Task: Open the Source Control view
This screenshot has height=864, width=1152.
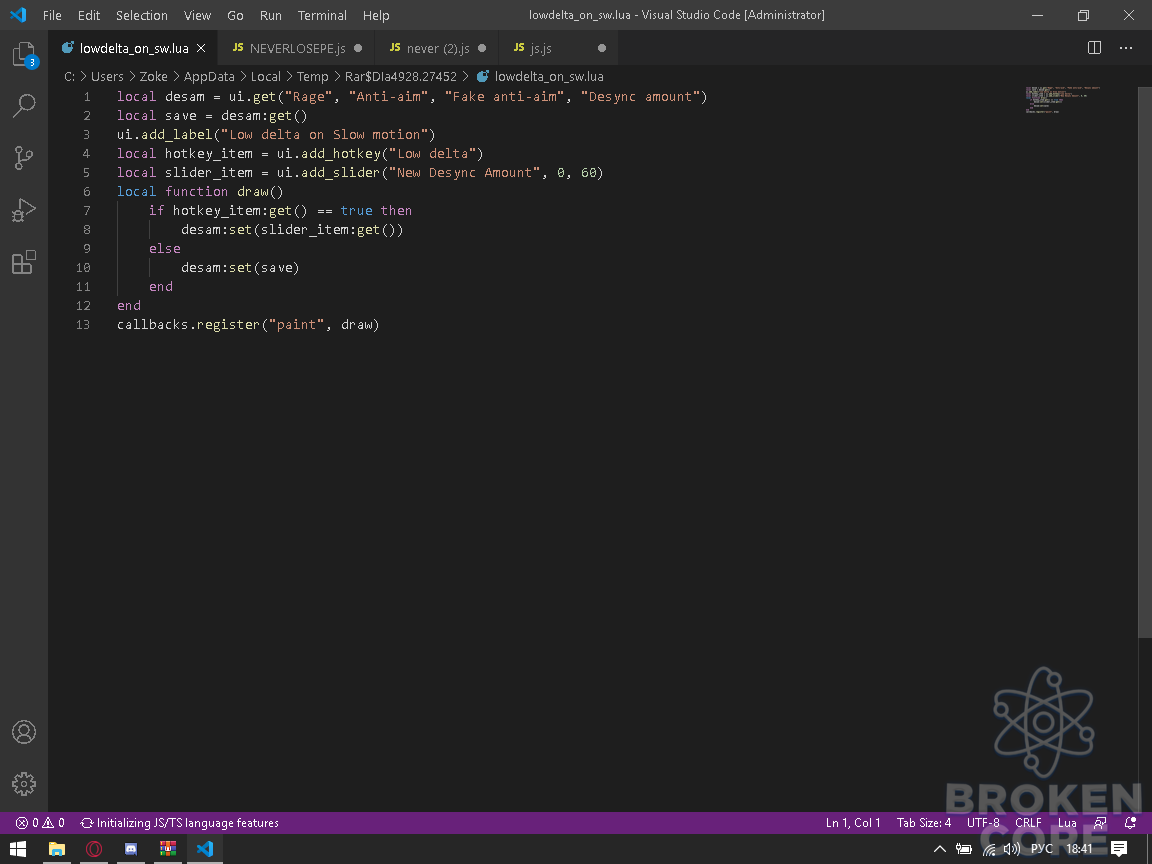Action: 24,157
